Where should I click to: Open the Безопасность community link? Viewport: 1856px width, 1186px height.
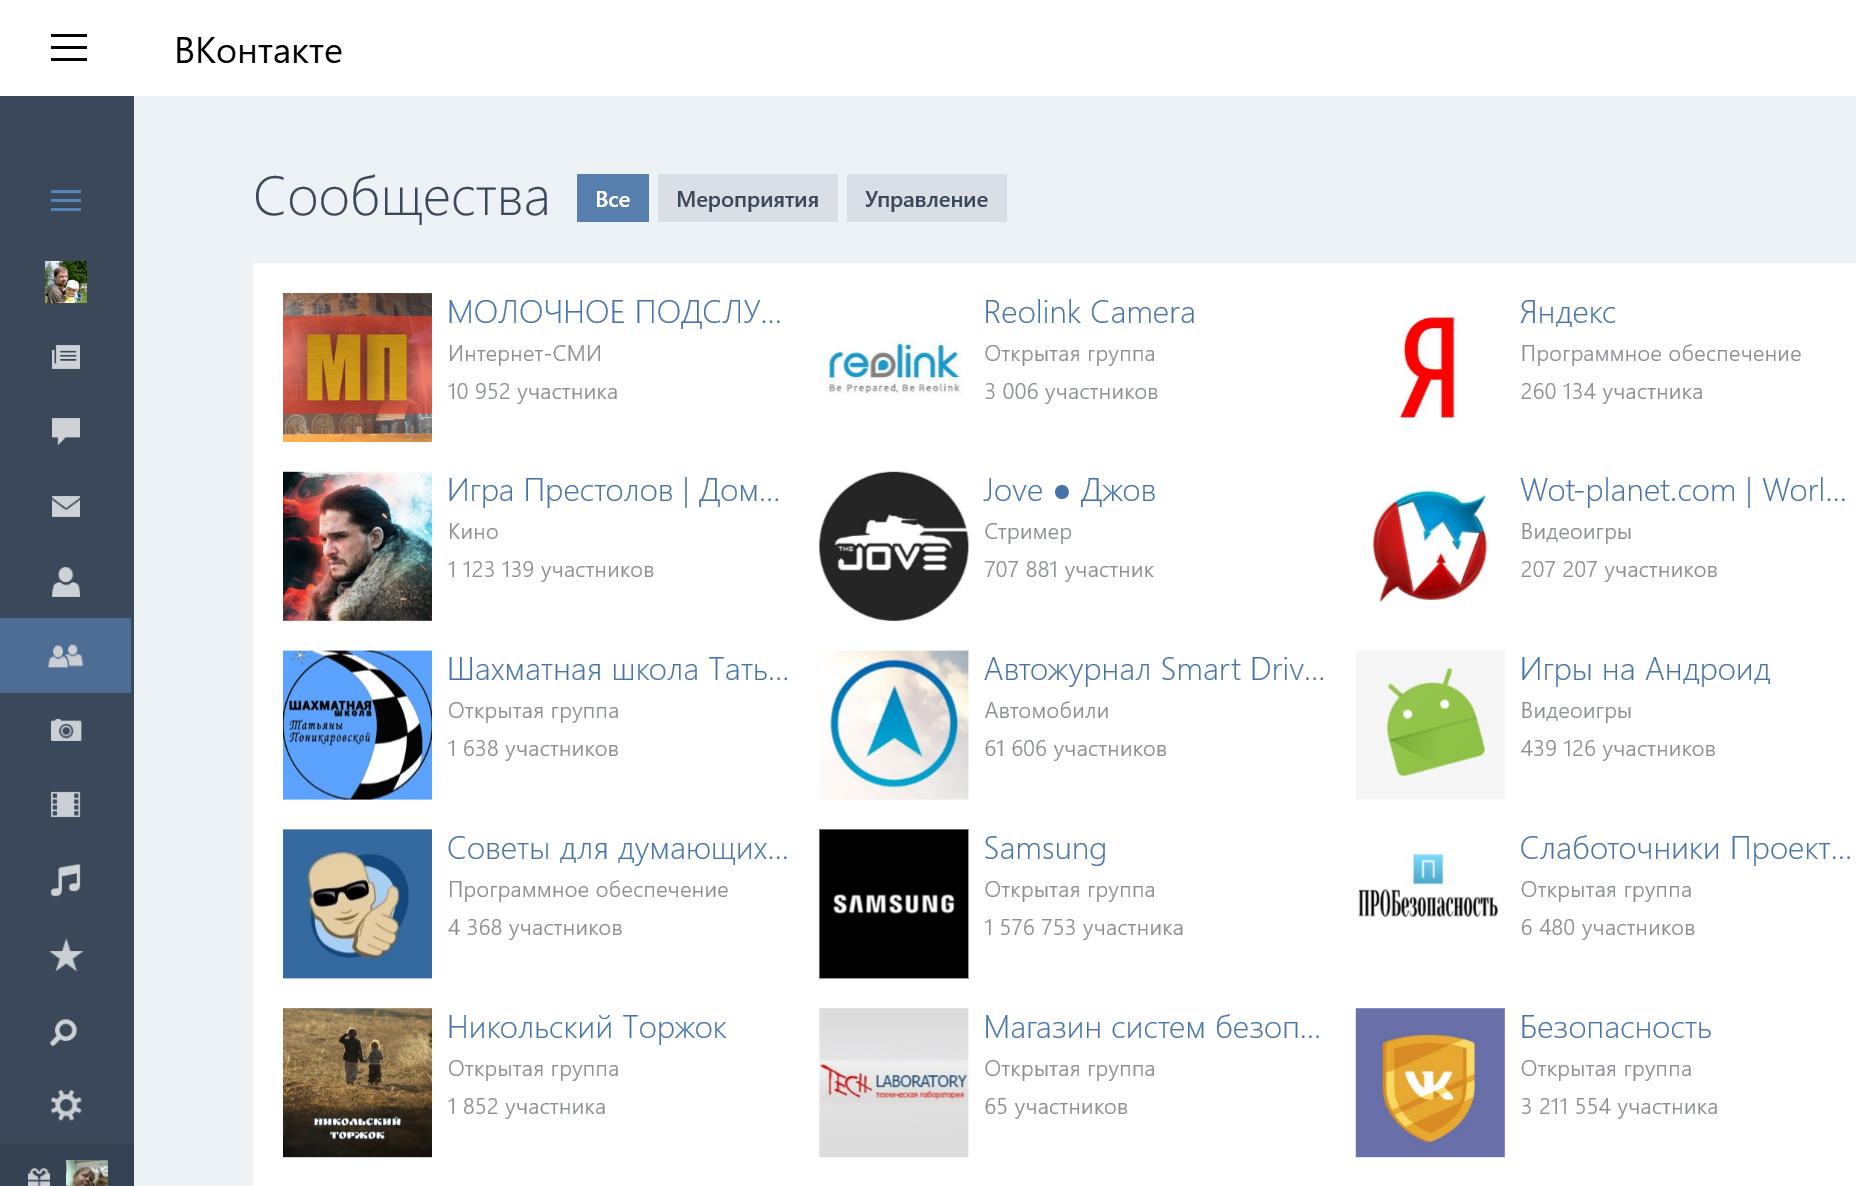[1616, 1027]
